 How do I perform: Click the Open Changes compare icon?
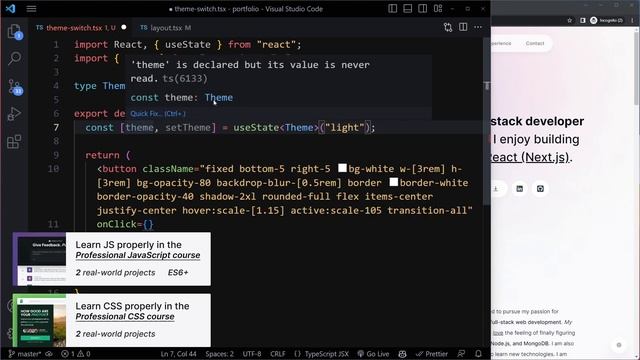tap(448, 27)
